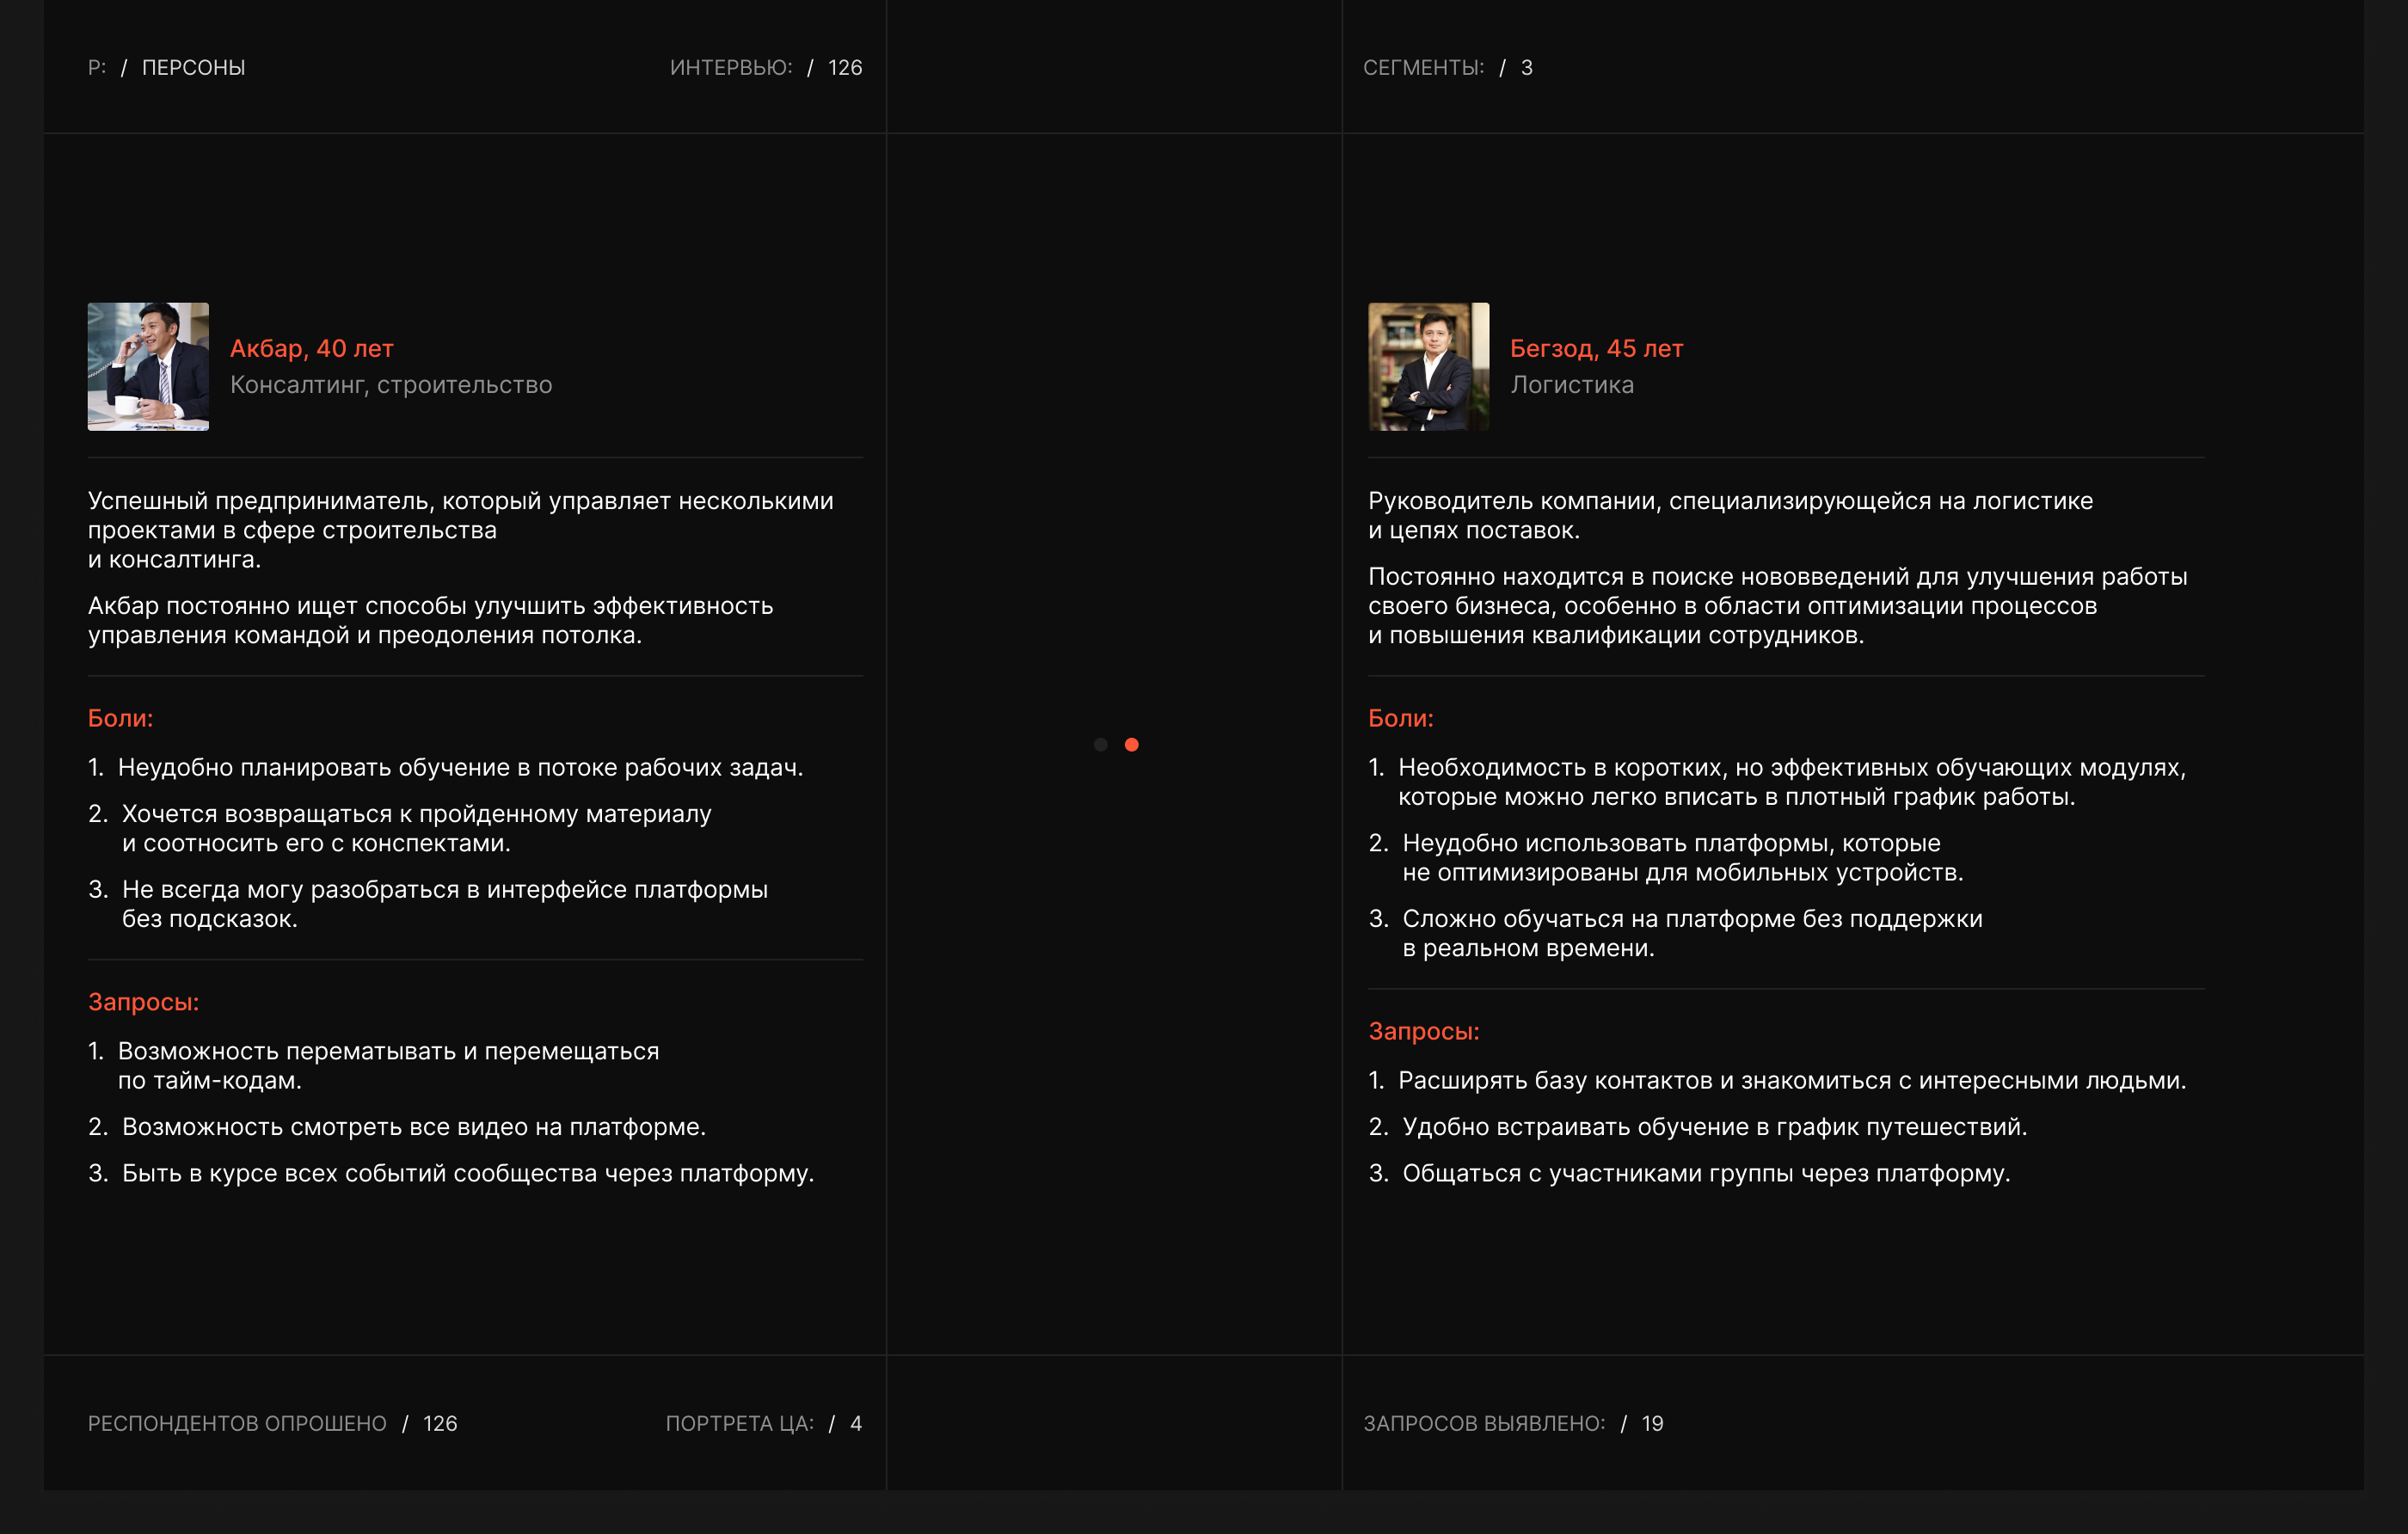Click request about график путешествий
This screenshot has height=1534, width=2408.
[x=1714, y=1126]
